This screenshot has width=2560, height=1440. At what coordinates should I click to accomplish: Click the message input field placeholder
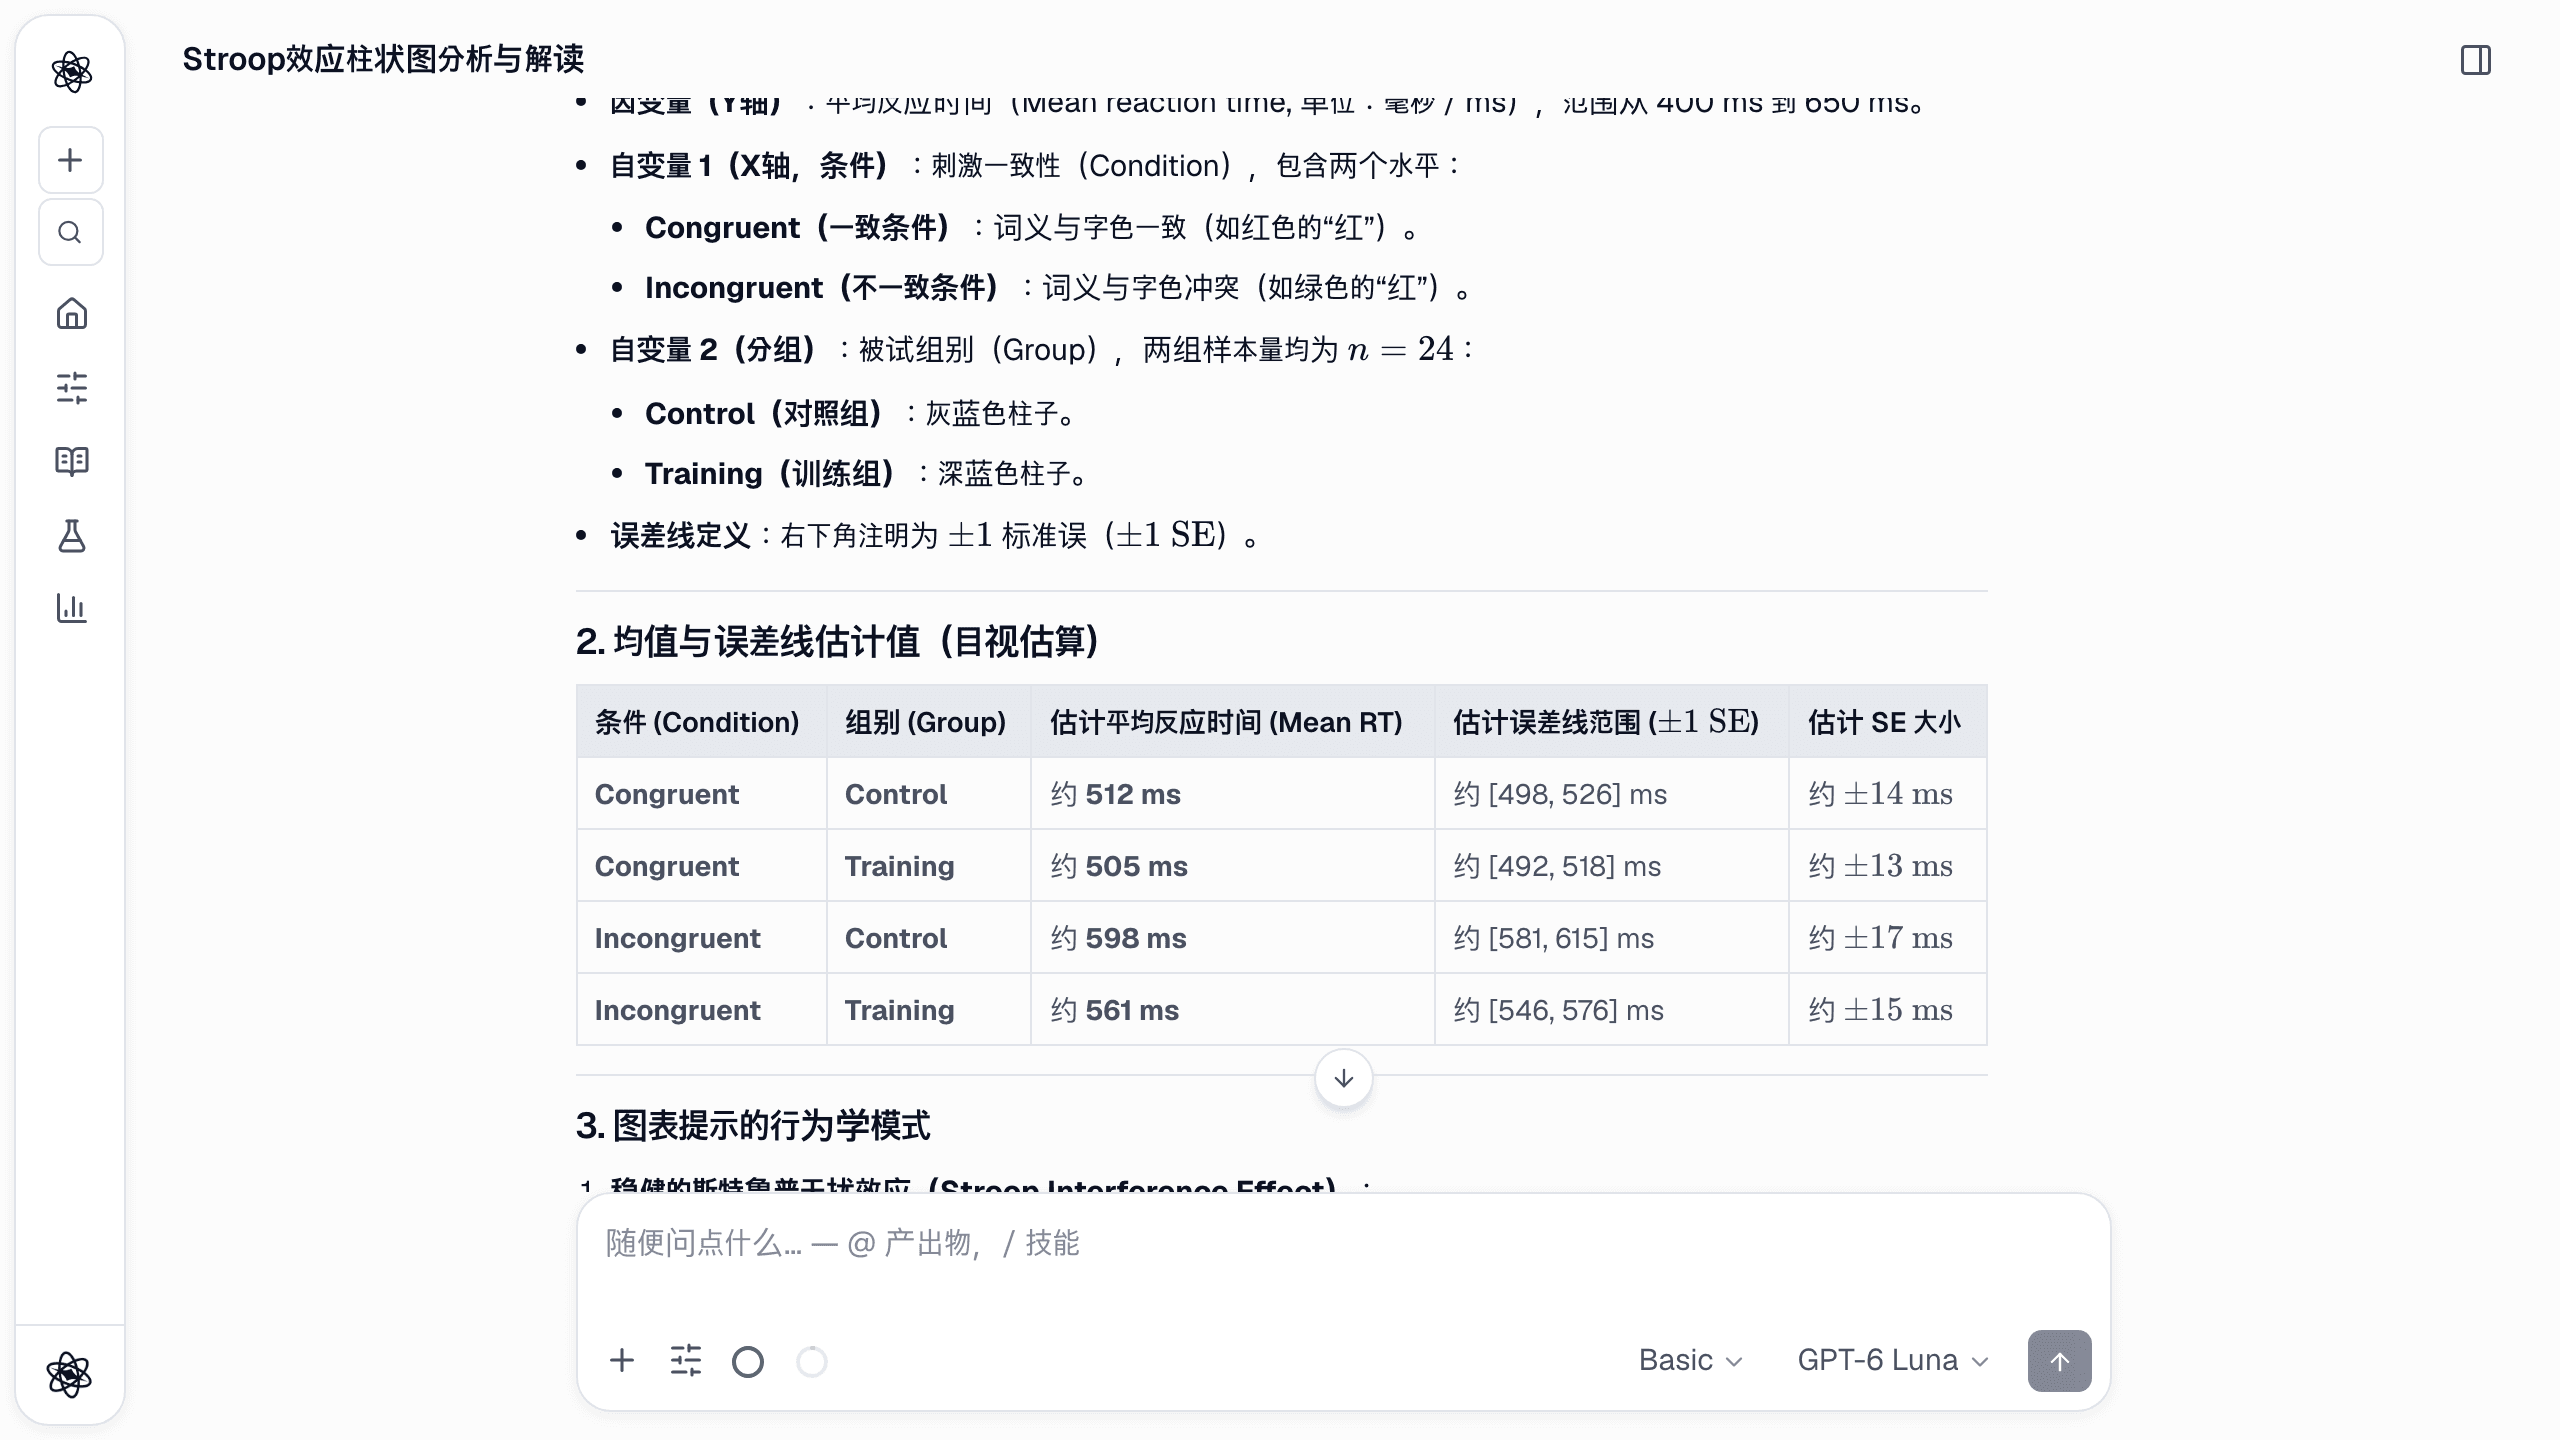[843, 1243]
